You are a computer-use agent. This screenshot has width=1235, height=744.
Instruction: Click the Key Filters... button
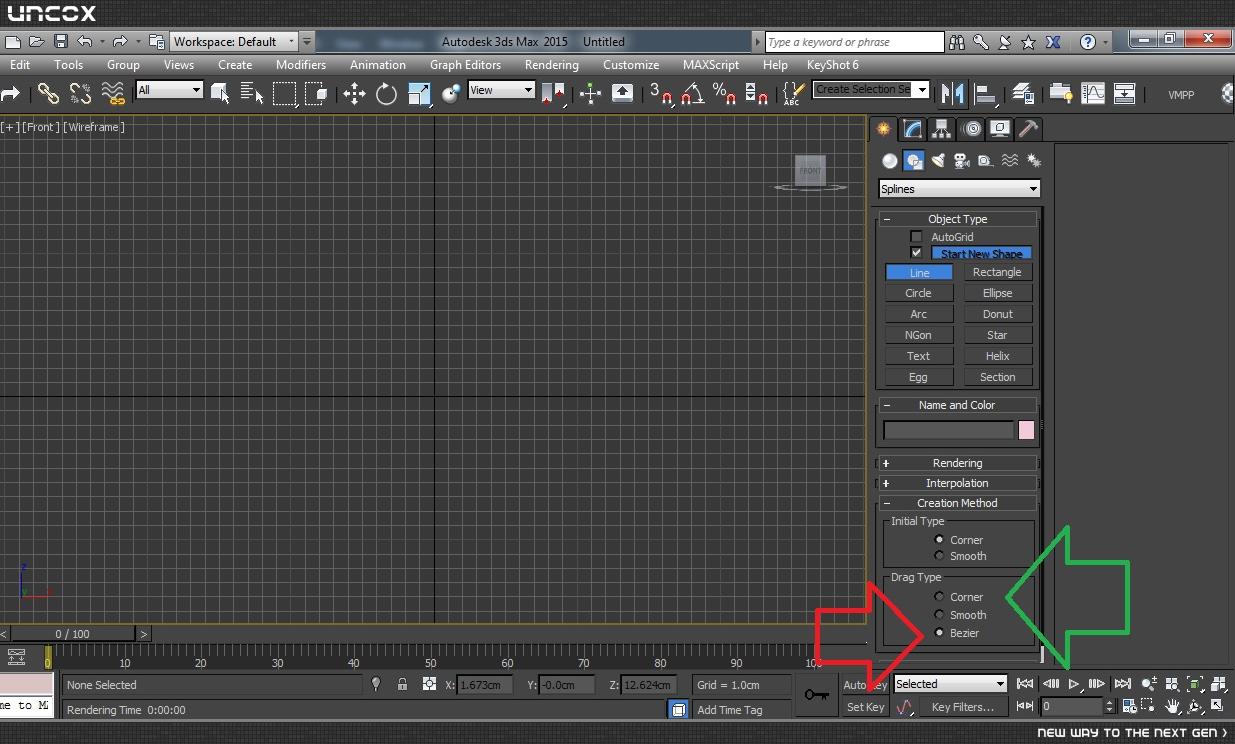click(x=963, y=707)
